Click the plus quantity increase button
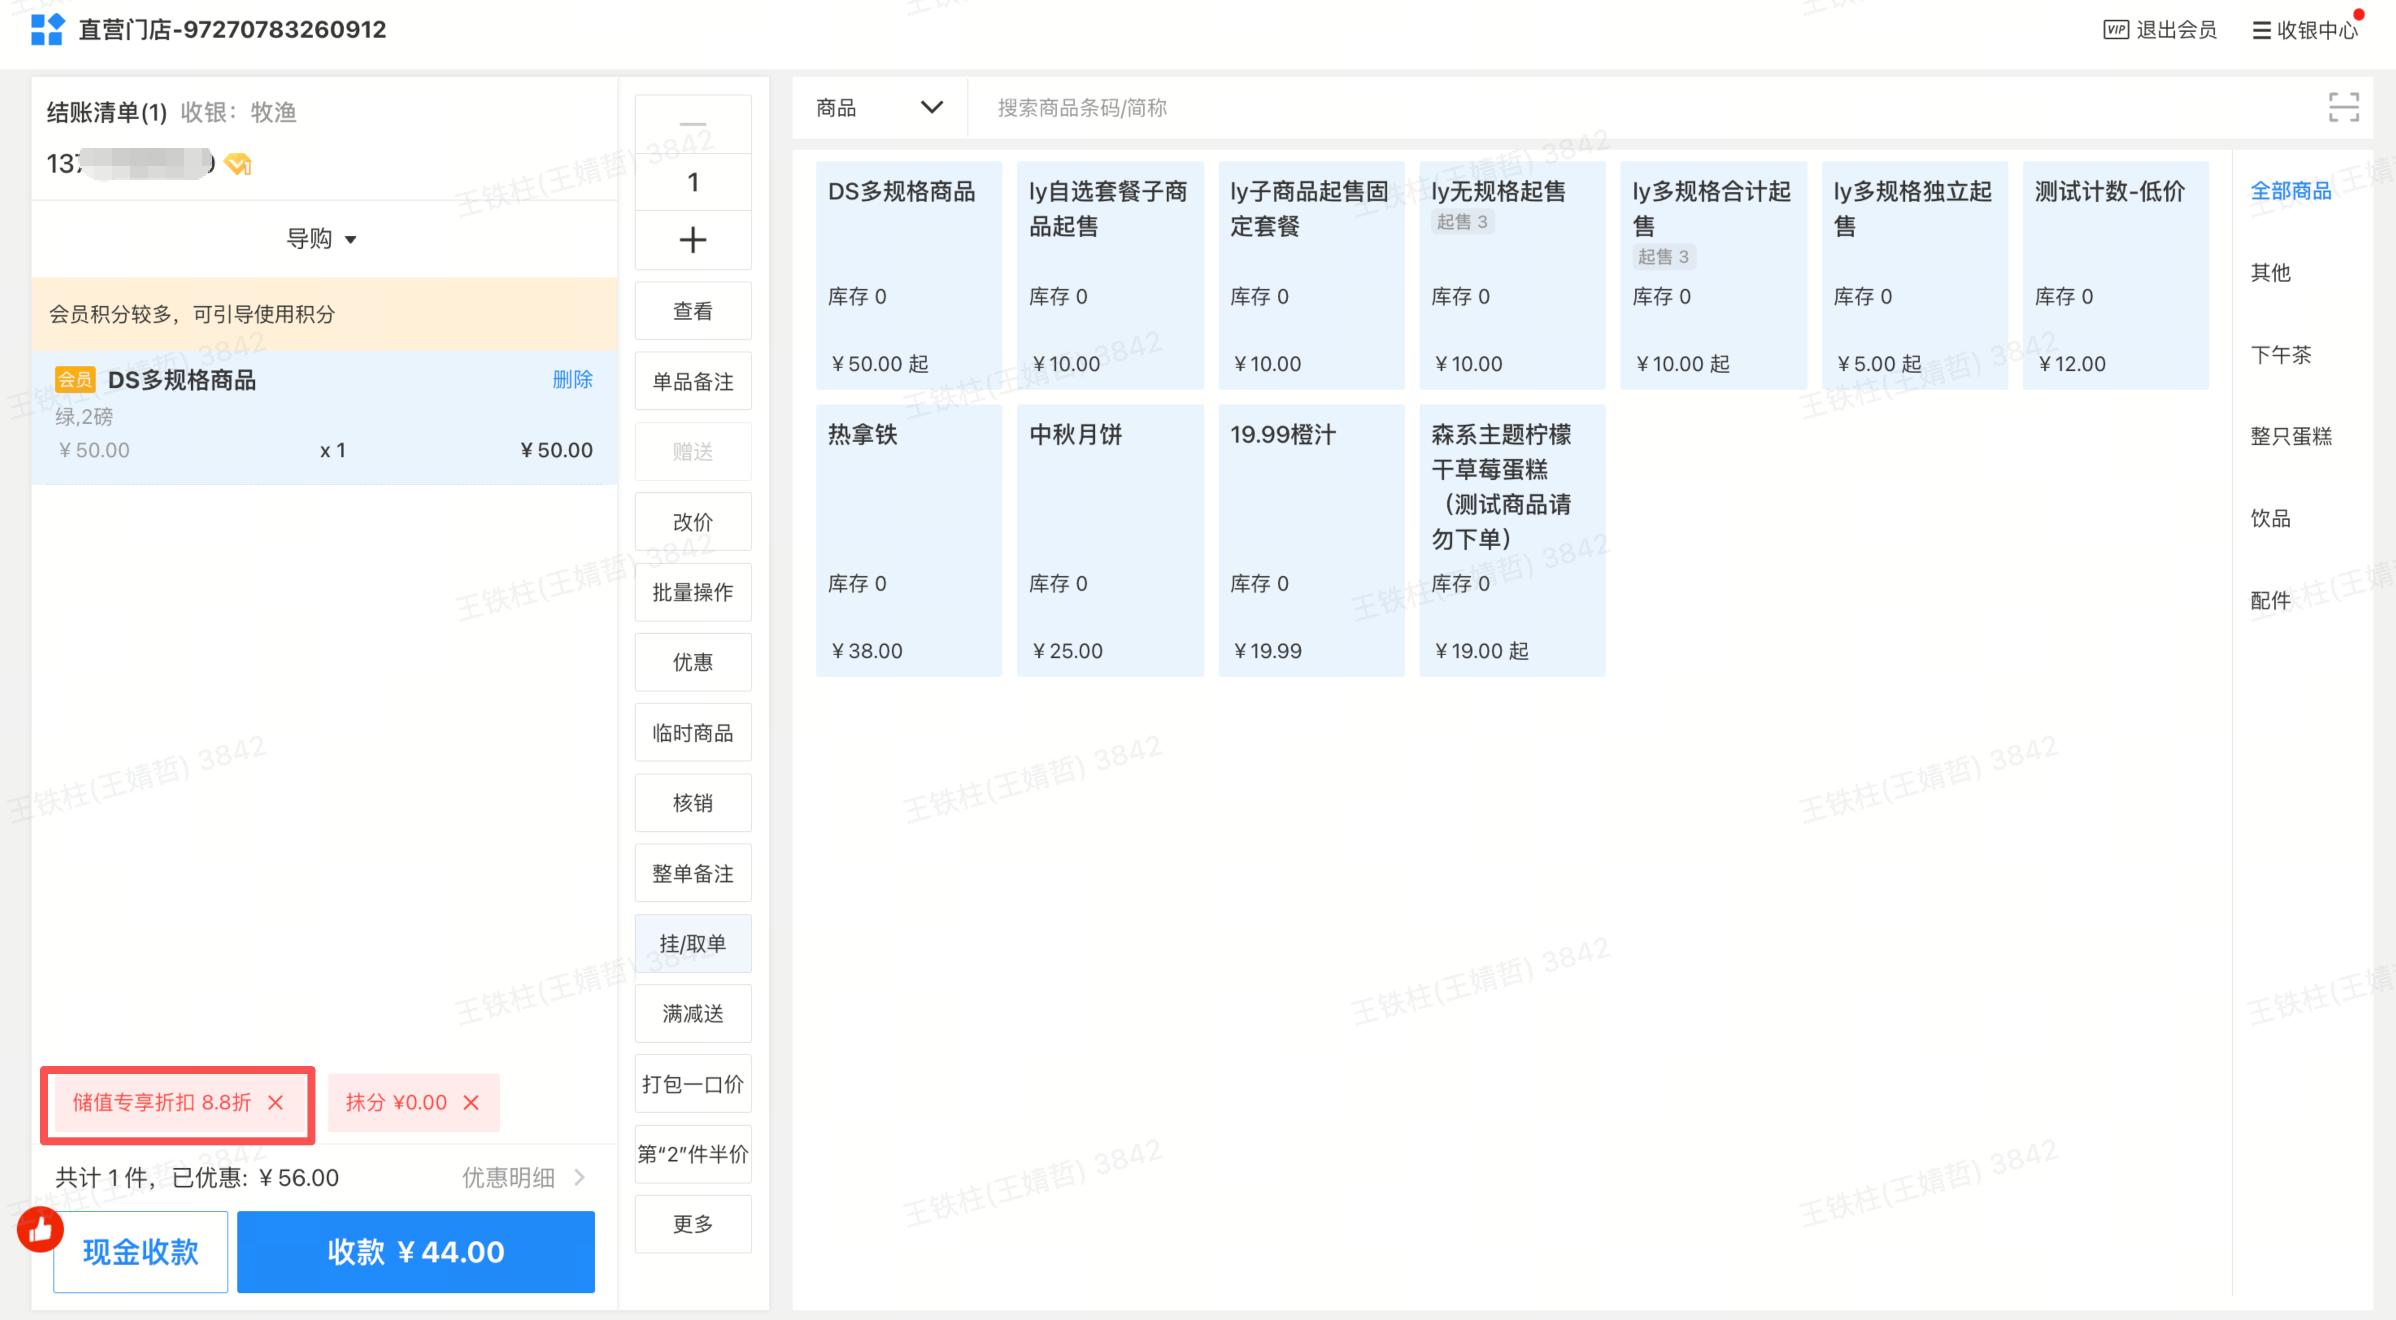 click(693, 240)
